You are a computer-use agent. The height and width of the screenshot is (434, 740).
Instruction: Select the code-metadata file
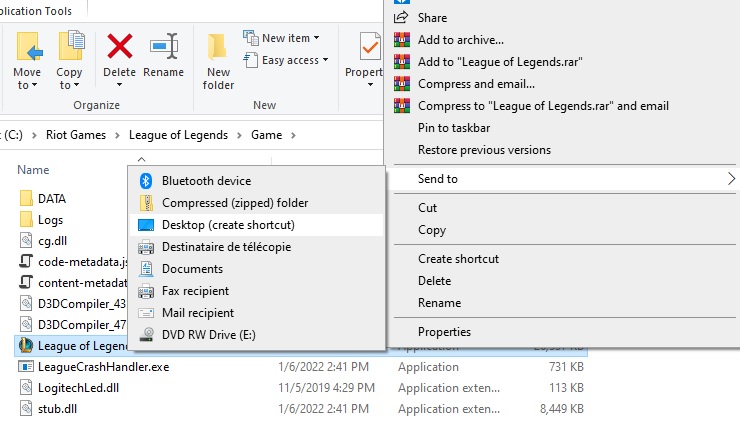[x=83, y=262]
